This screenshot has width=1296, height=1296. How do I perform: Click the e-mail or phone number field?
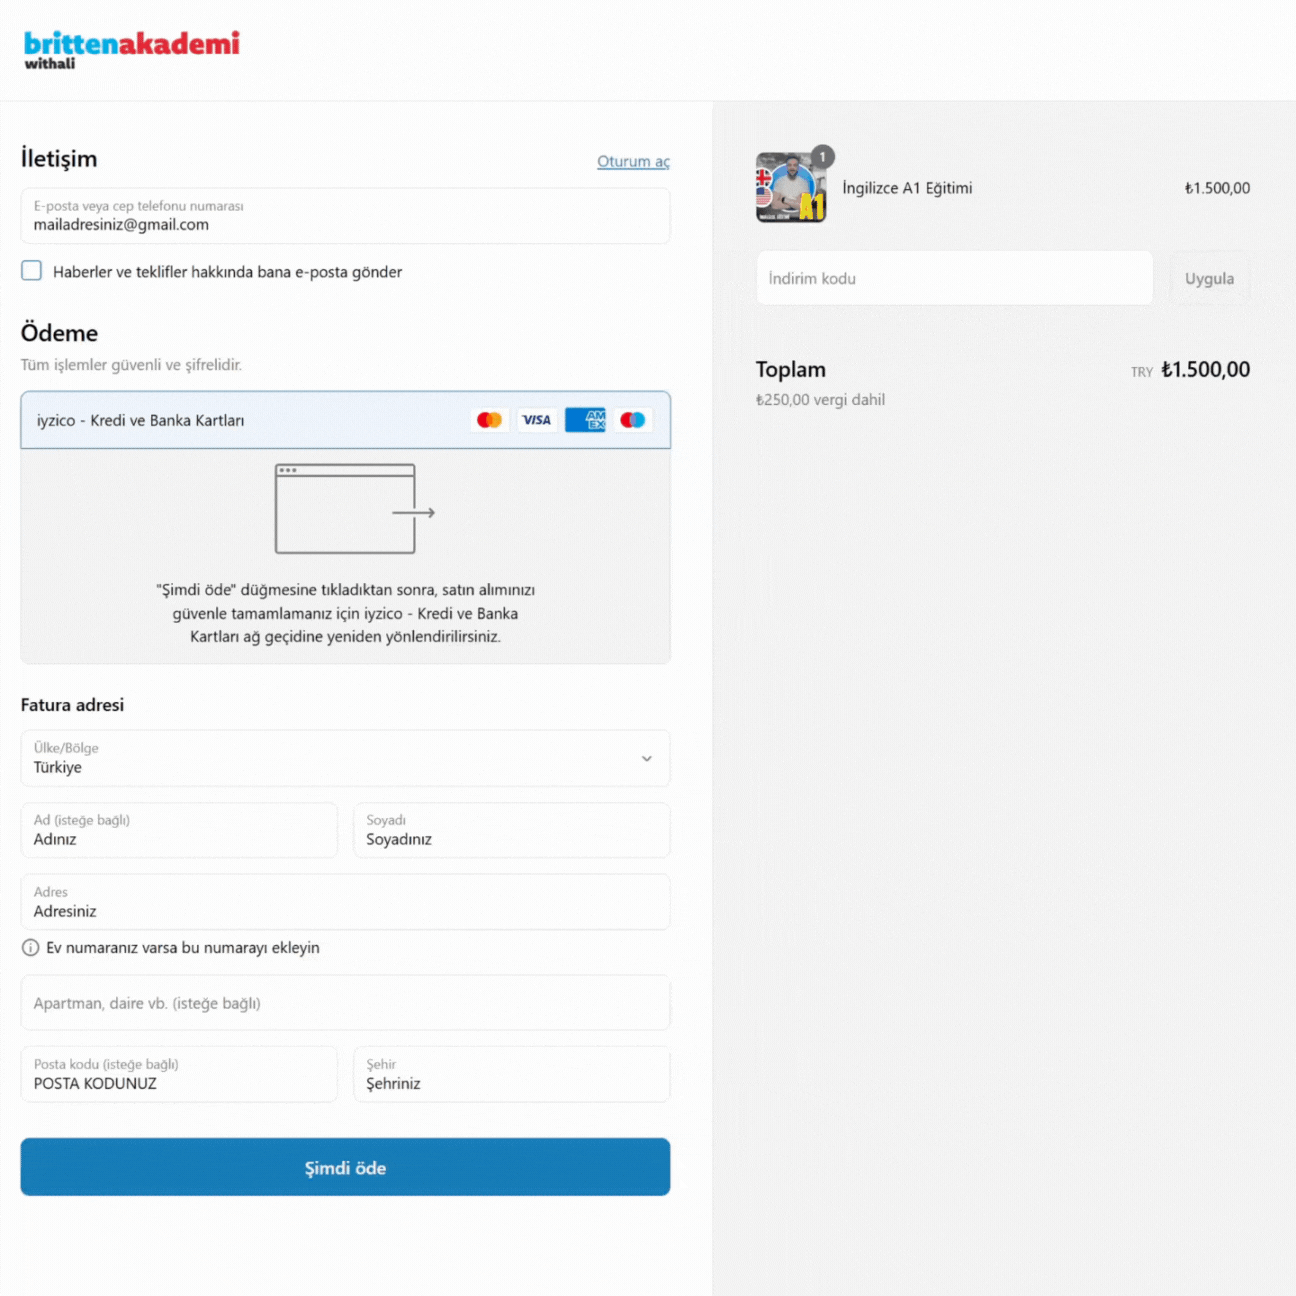[345, 216]
